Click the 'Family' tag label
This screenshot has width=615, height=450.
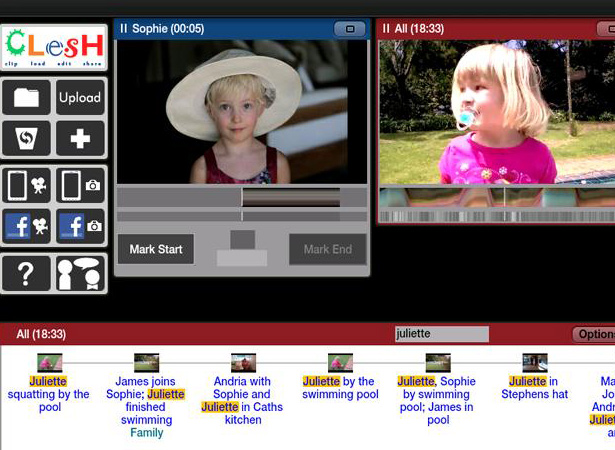click(147, 433)
